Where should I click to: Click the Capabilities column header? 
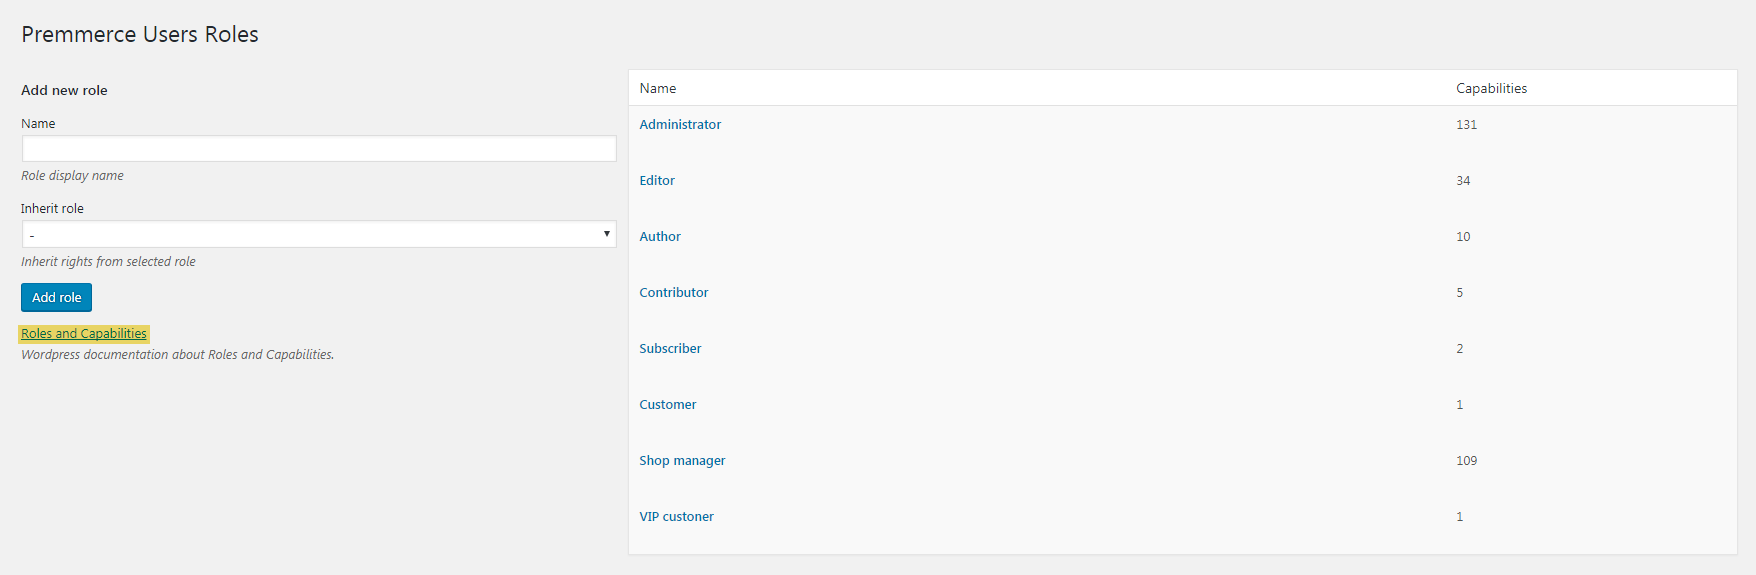pos(1492,89)
